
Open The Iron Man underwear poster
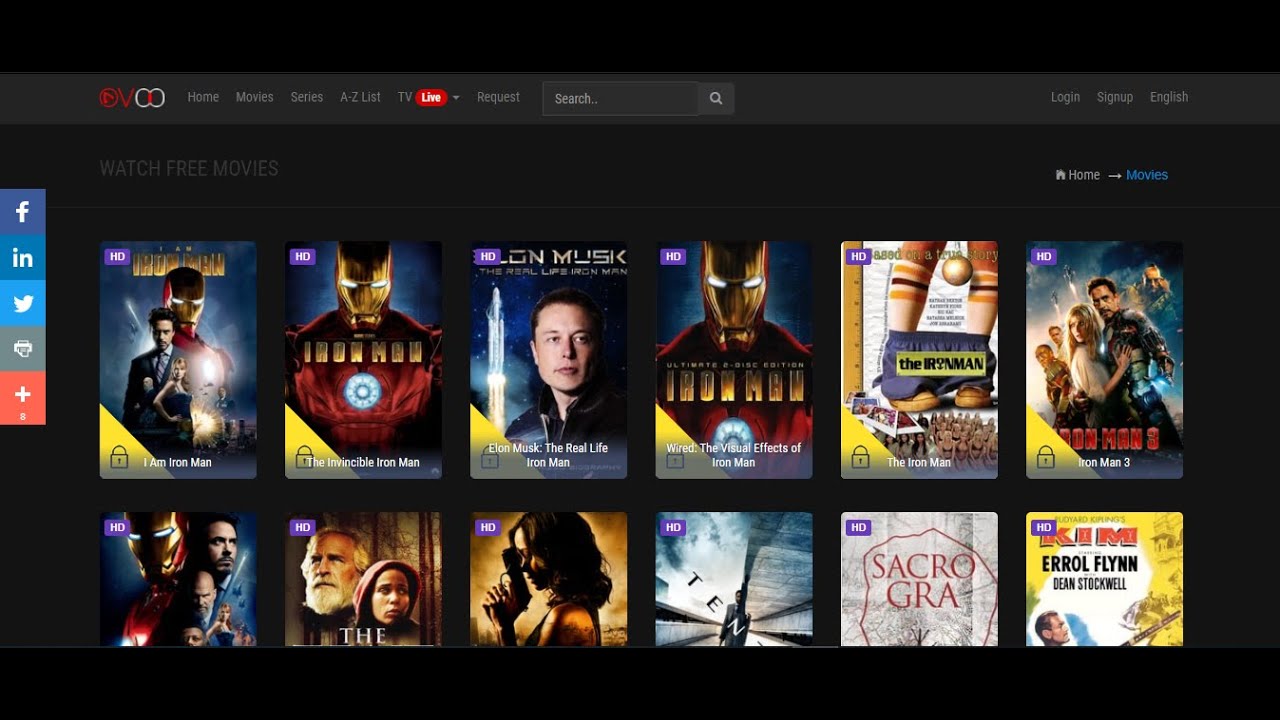click(x=919, y=360)
